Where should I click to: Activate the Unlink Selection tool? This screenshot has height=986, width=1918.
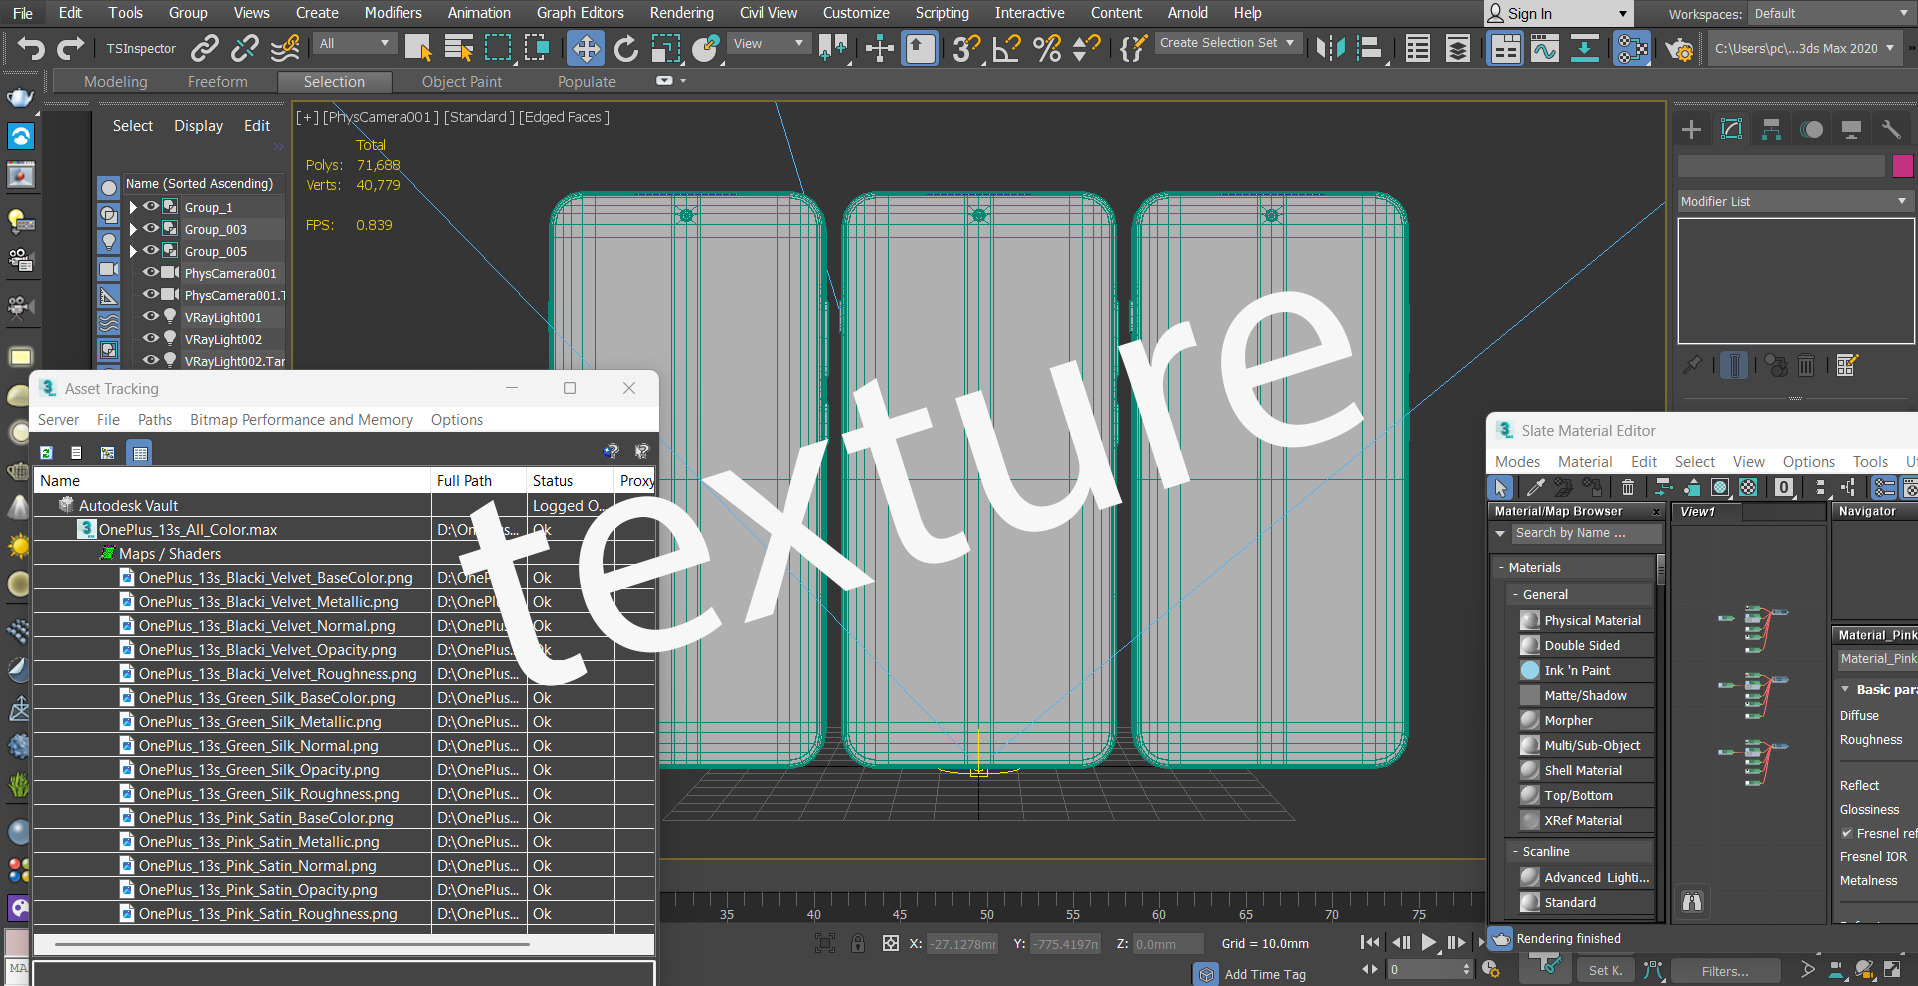tap(245, 48)
